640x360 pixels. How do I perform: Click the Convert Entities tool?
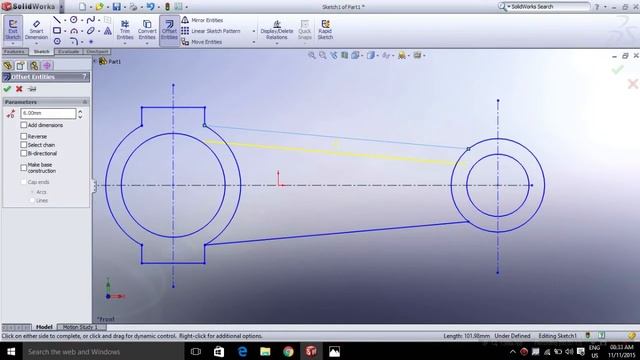coord(147,29)
